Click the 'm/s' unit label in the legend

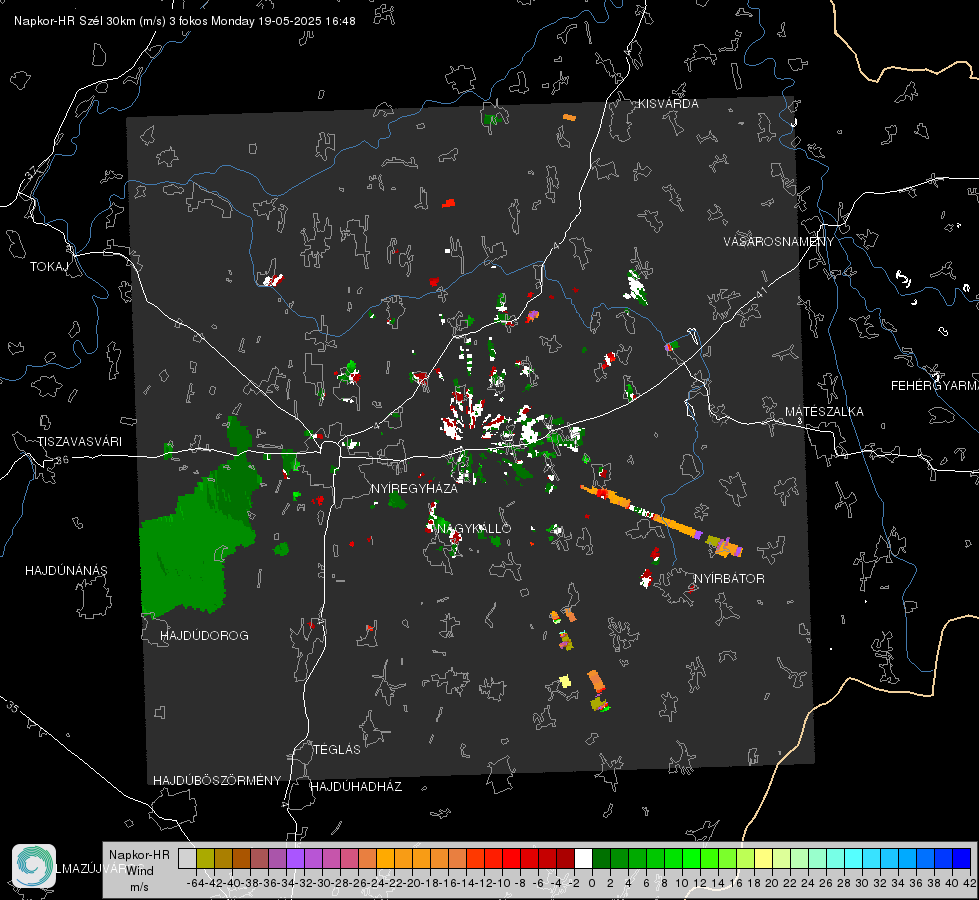pos(139,887)
